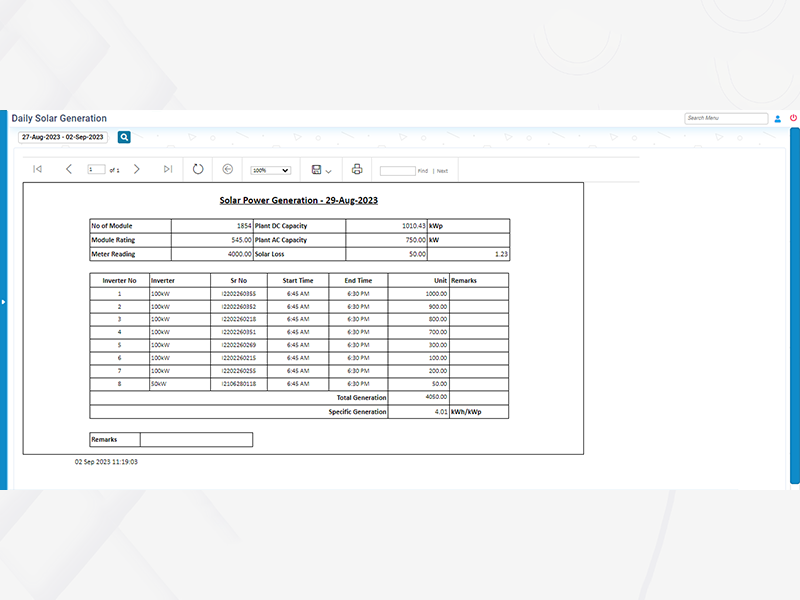Viewport: 800px width, 600px height.
Task: Jump to last report page
Action: 168,169
